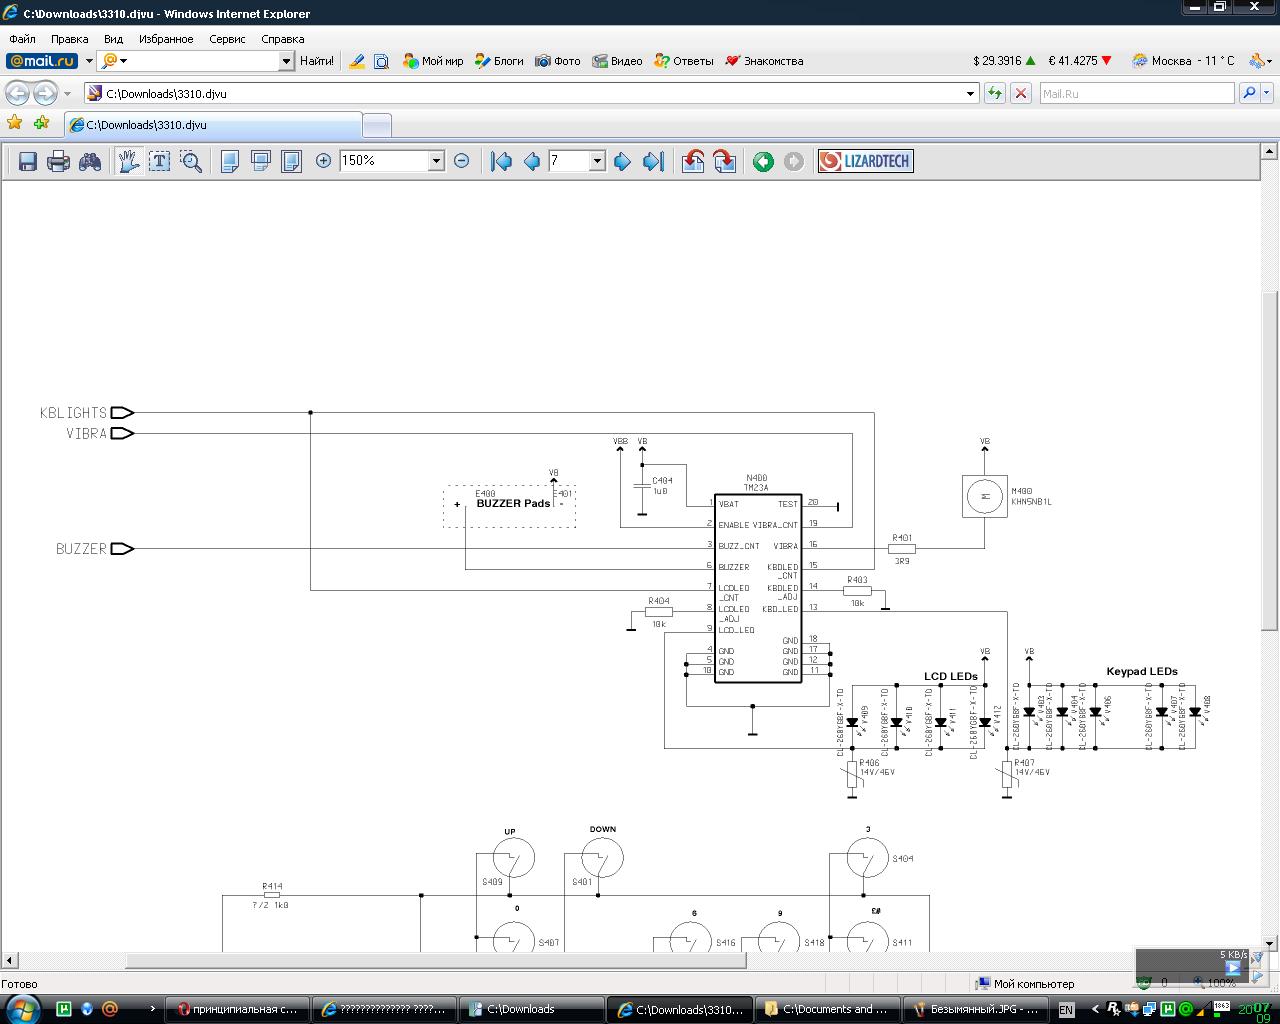Click the Print icon in DjVu toolbar
This screenshot has height=1024, width=1280.
tap(59, 161)
